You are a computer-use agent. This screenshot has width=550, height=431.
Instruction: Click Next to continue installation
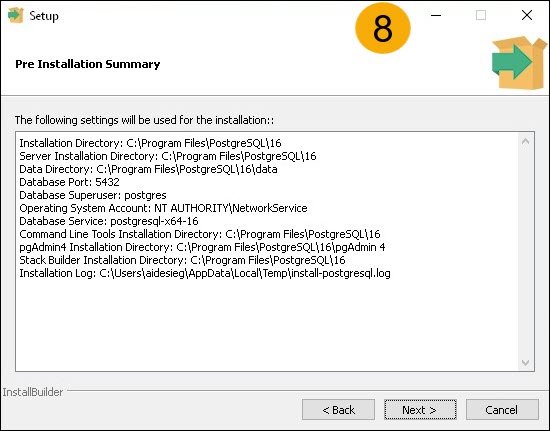420,410
